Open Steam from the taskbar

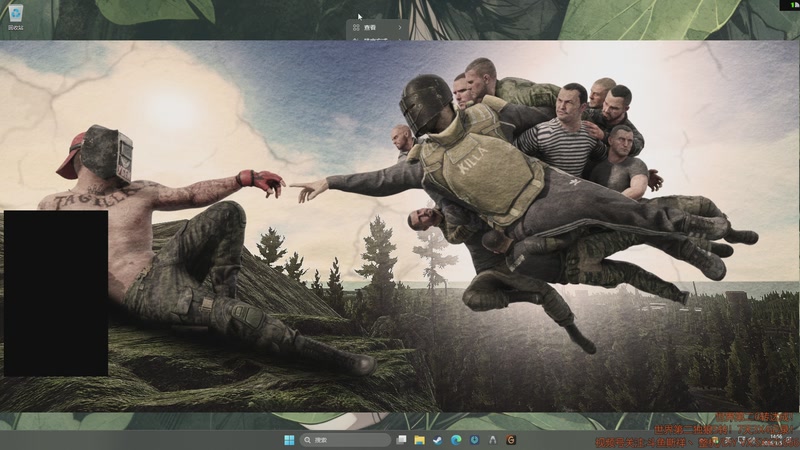coord(438,440)
